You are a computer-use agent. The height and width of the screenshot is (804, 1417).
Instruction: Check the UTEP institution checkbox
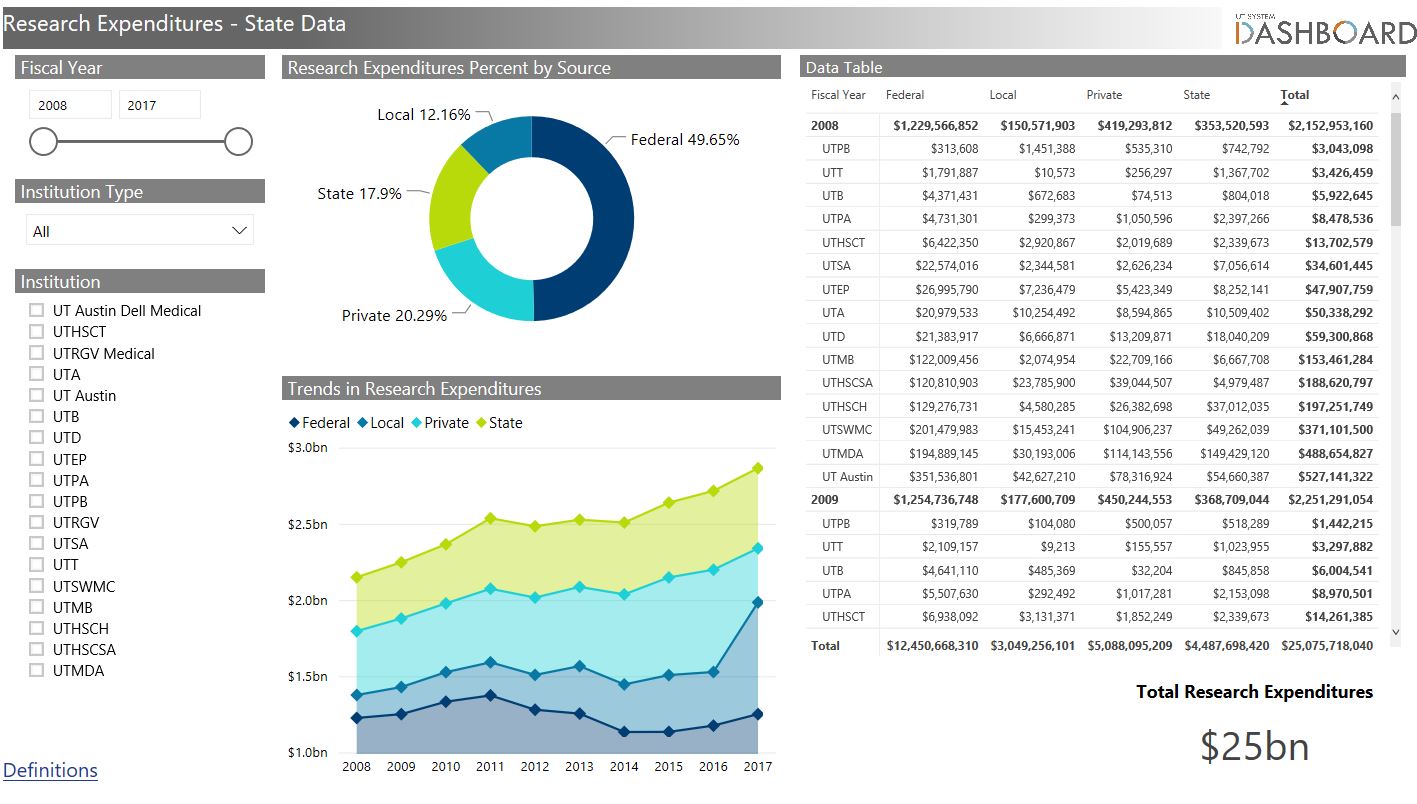(x=36, y=459)
